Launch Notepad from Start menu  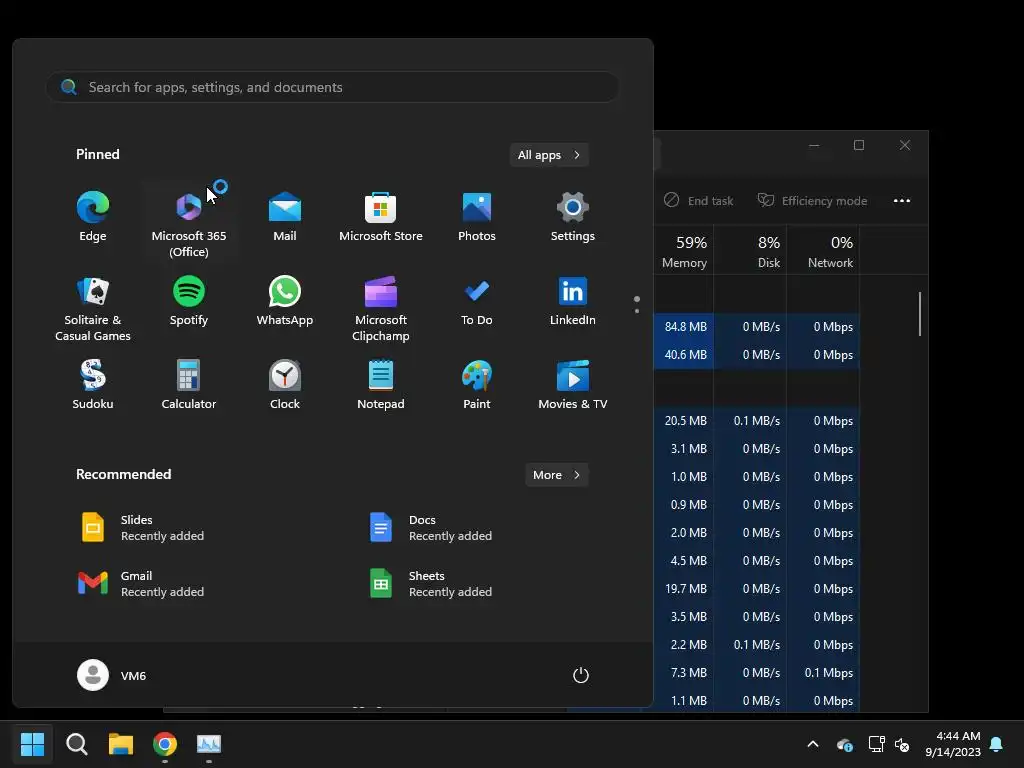pyautogui.click(x=381, y=385)
